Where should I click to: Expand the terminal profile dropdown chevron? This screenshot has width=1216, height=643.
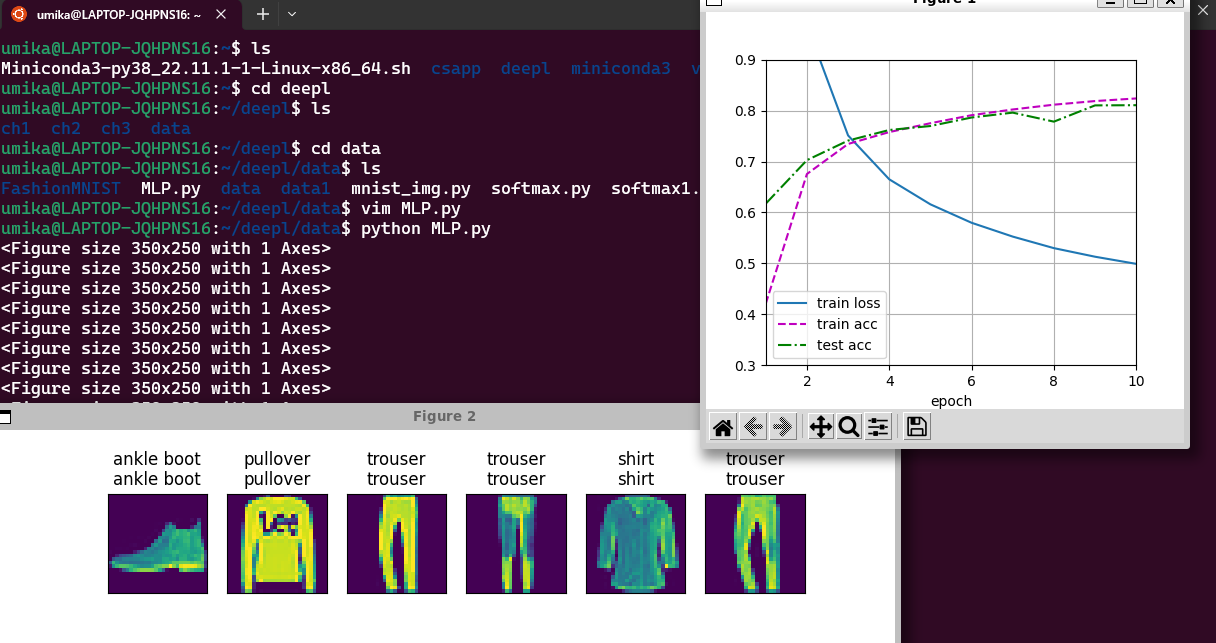click(x=291, y=15)
